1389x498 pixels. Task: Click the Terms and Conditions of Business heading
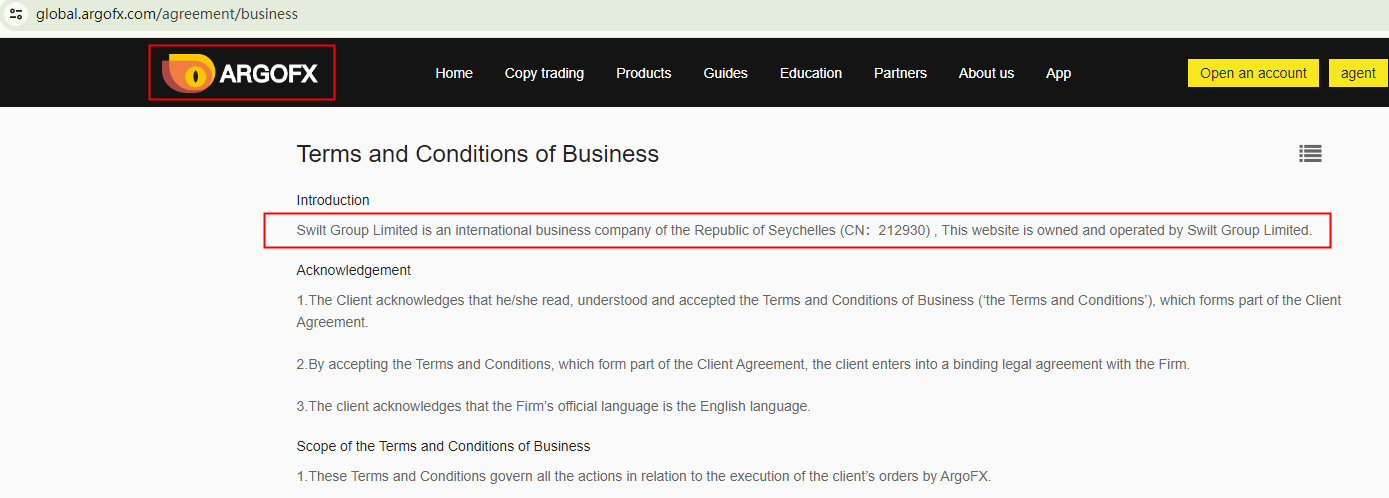pos(477,154)
